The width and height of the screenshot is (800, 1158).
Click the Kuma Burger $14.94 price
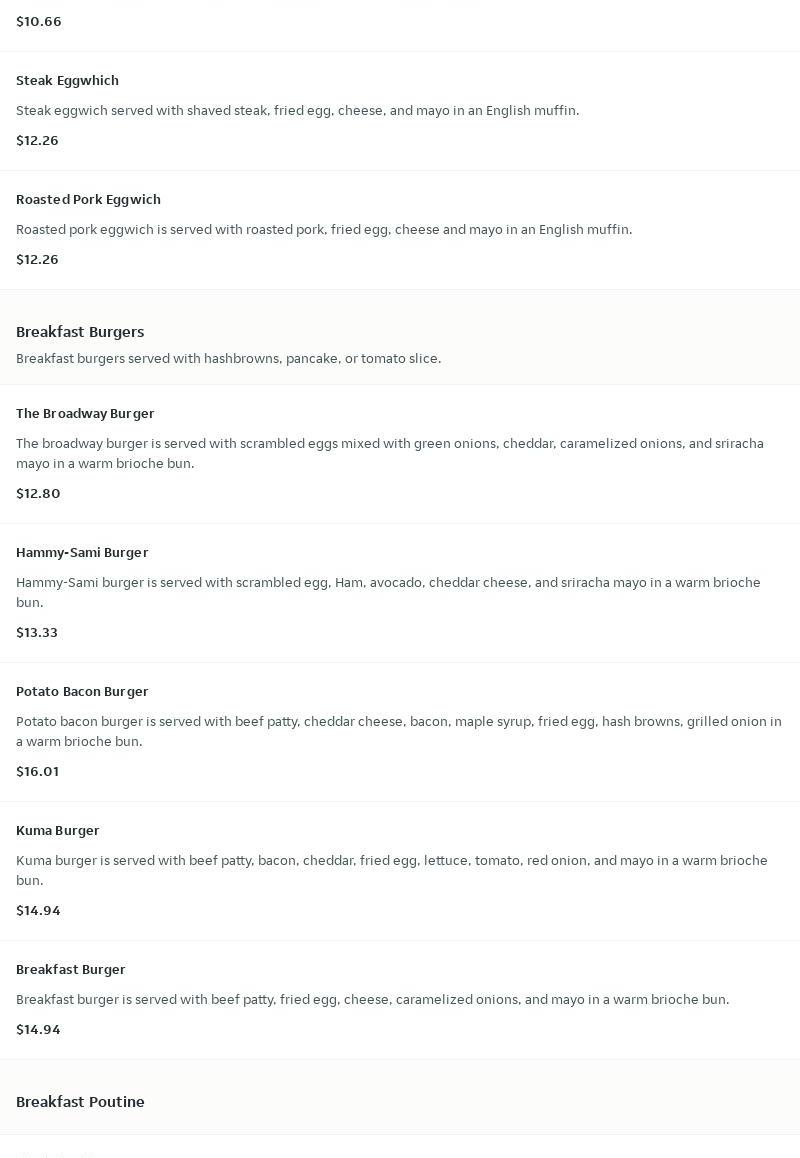pyautogui.click(x=38, y=910)
